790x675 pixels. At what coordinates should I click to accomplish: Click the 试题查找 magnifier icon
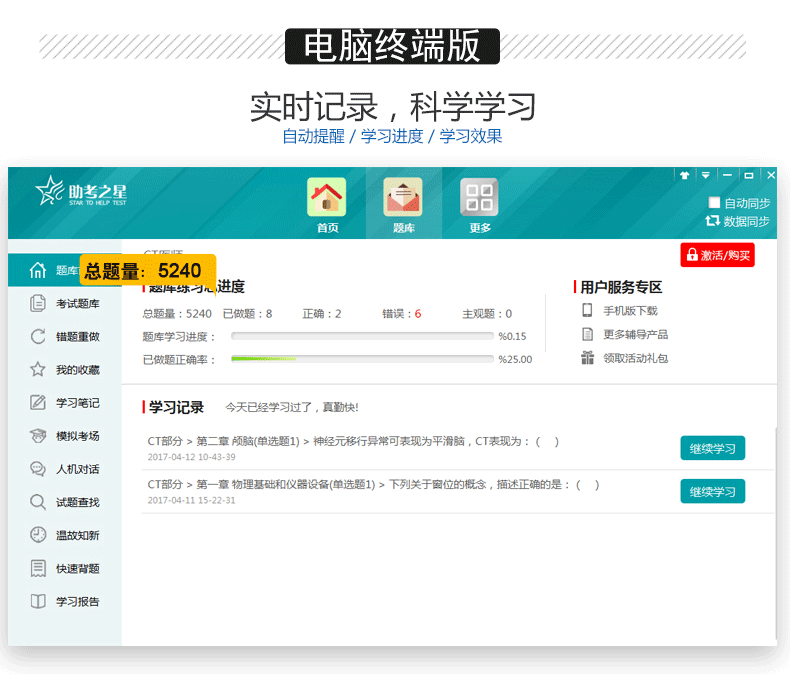tap(38, 502)
